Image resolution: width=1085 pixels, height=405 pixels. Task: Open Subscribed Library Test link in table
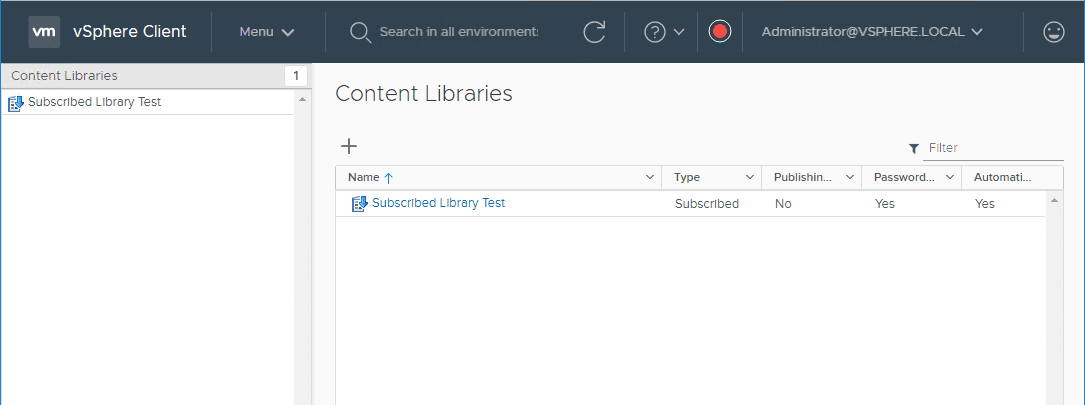(438, 203)
